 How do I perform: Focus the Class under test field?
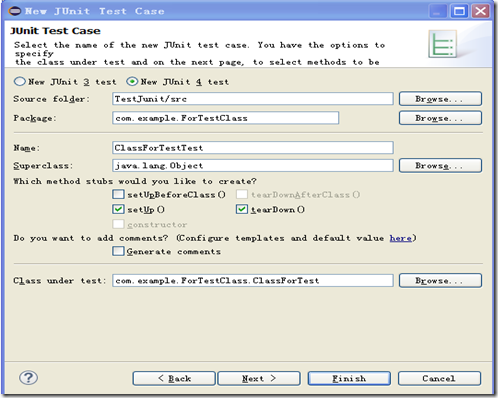pos(253,281)
